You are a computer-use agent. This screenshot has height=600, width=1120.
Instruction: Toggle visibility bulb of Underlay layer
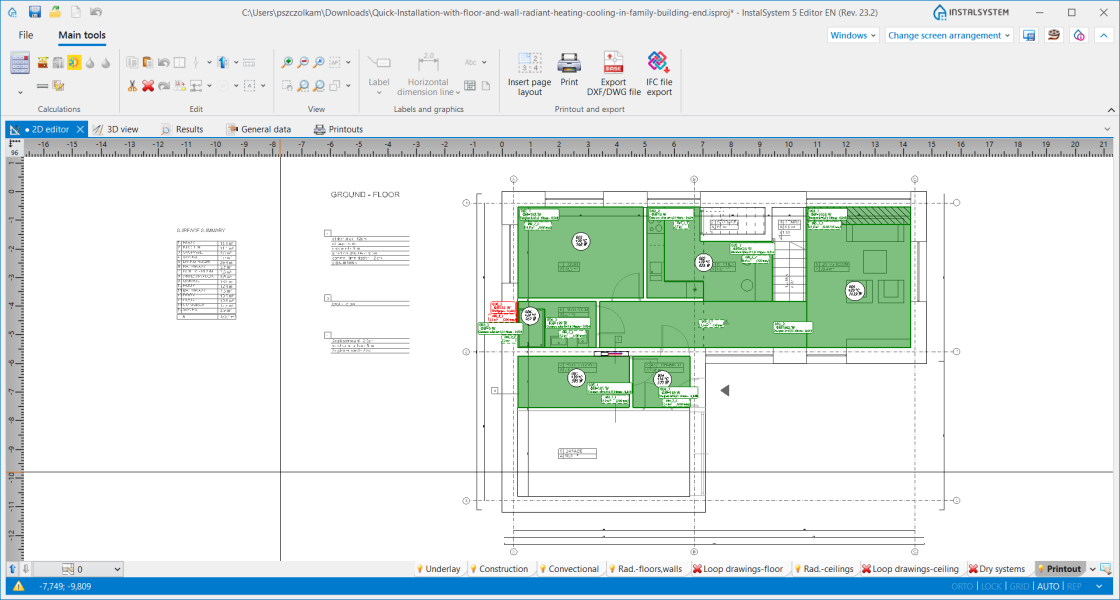tap(420, 569)
